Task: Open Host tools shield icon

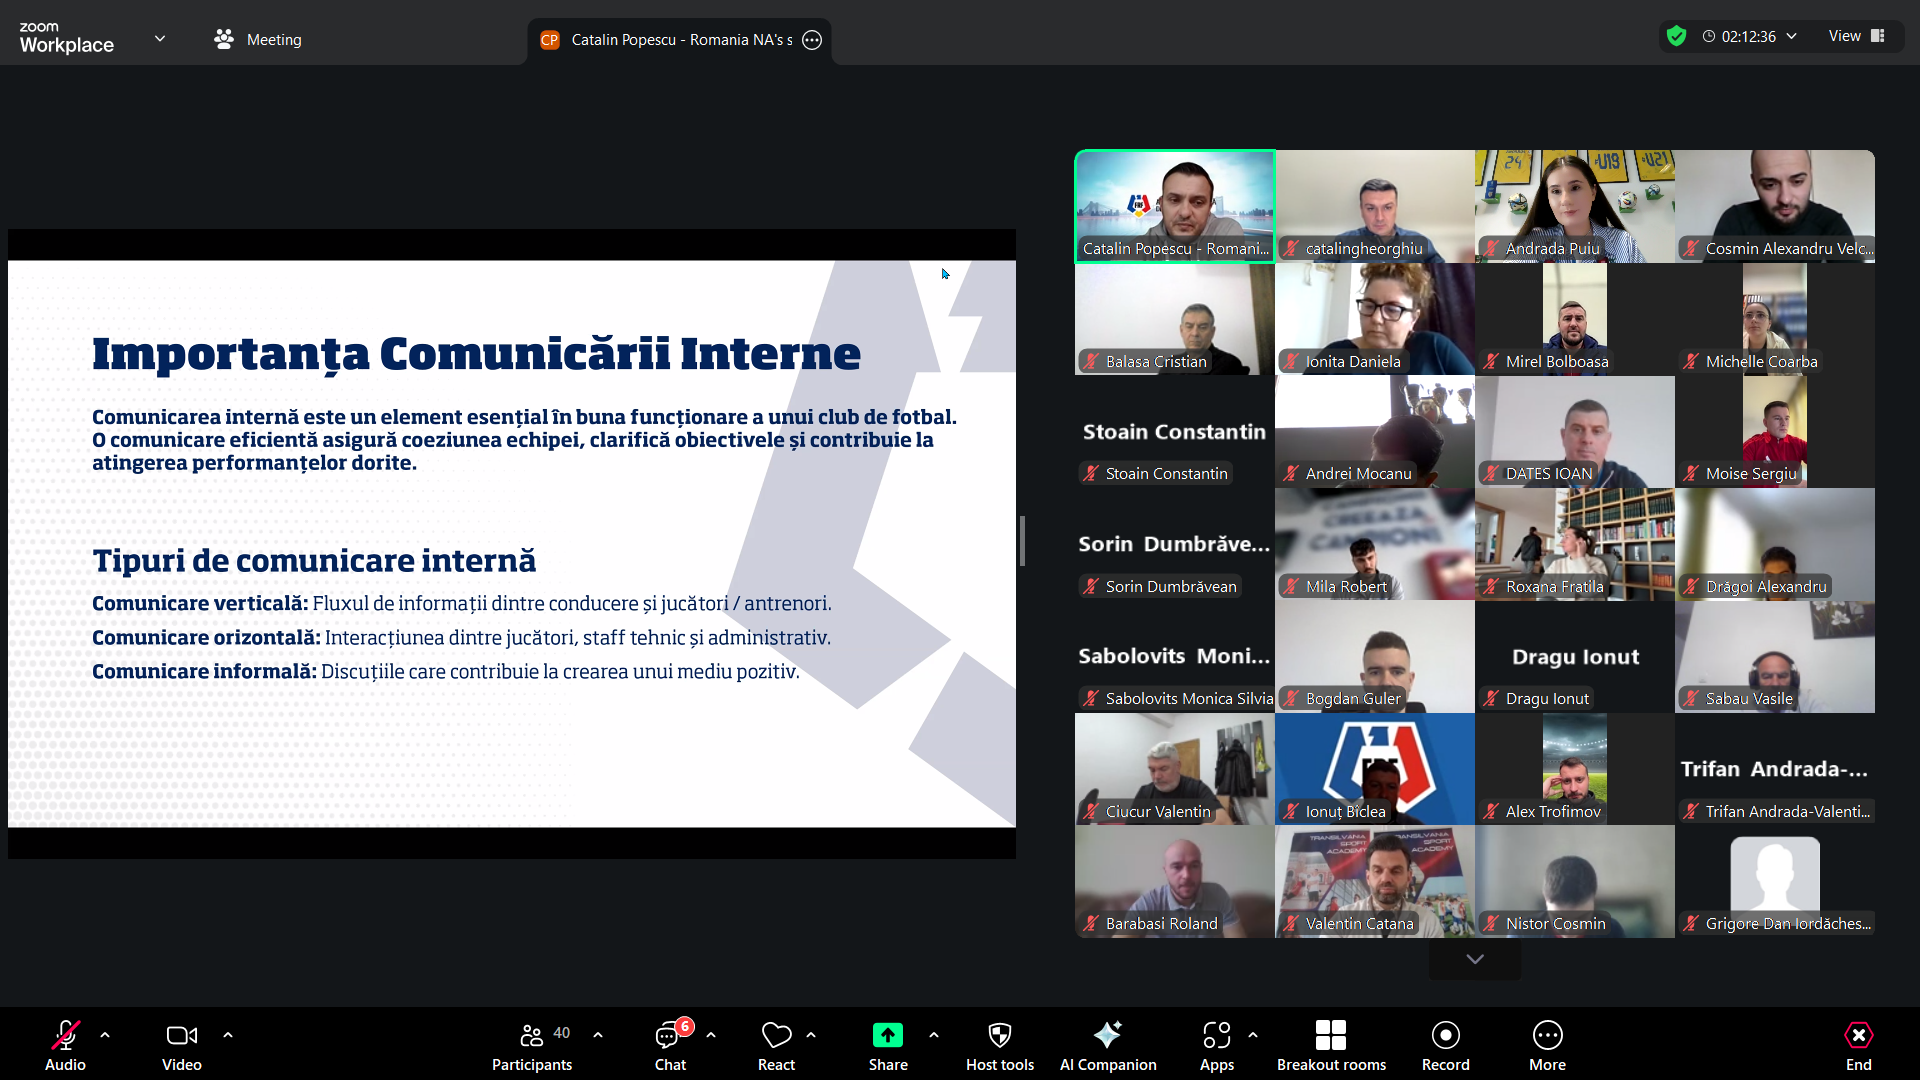Action: click(999, 1035)
